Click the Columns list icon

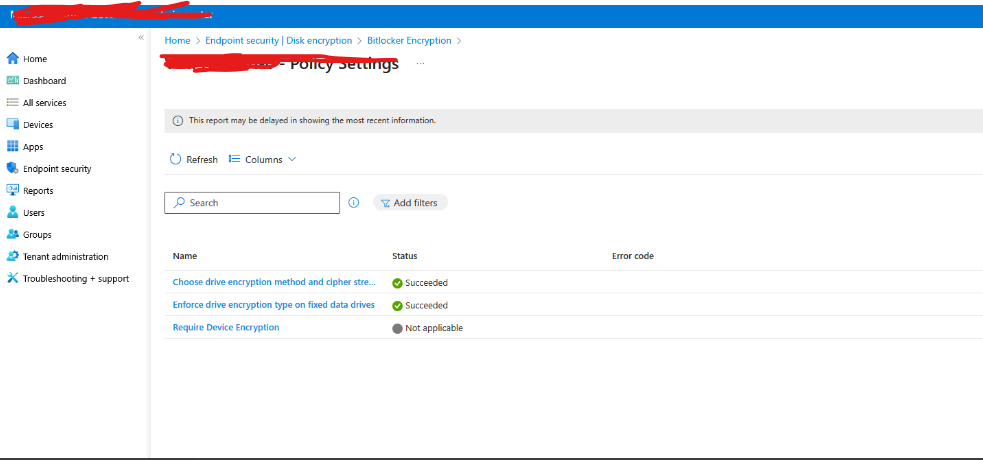[234, 159]
